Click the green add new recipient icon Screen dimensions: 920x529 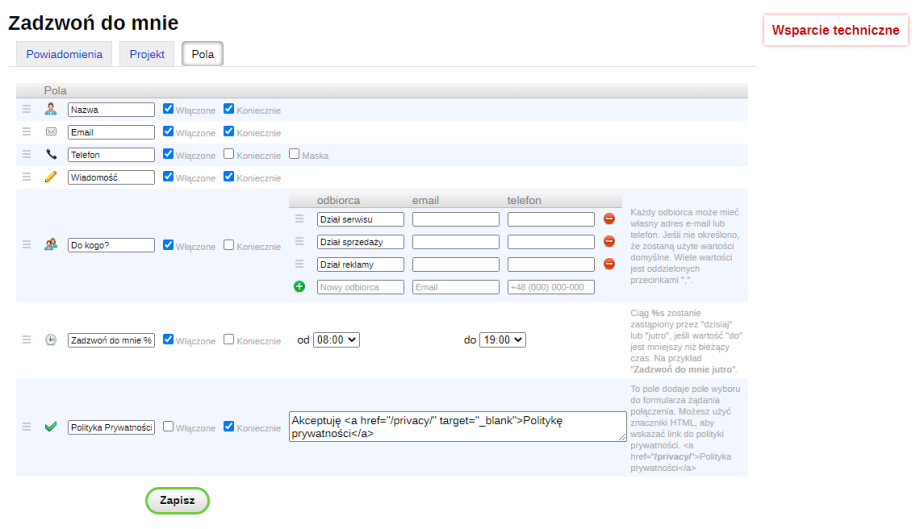click(x=299, y=287)
